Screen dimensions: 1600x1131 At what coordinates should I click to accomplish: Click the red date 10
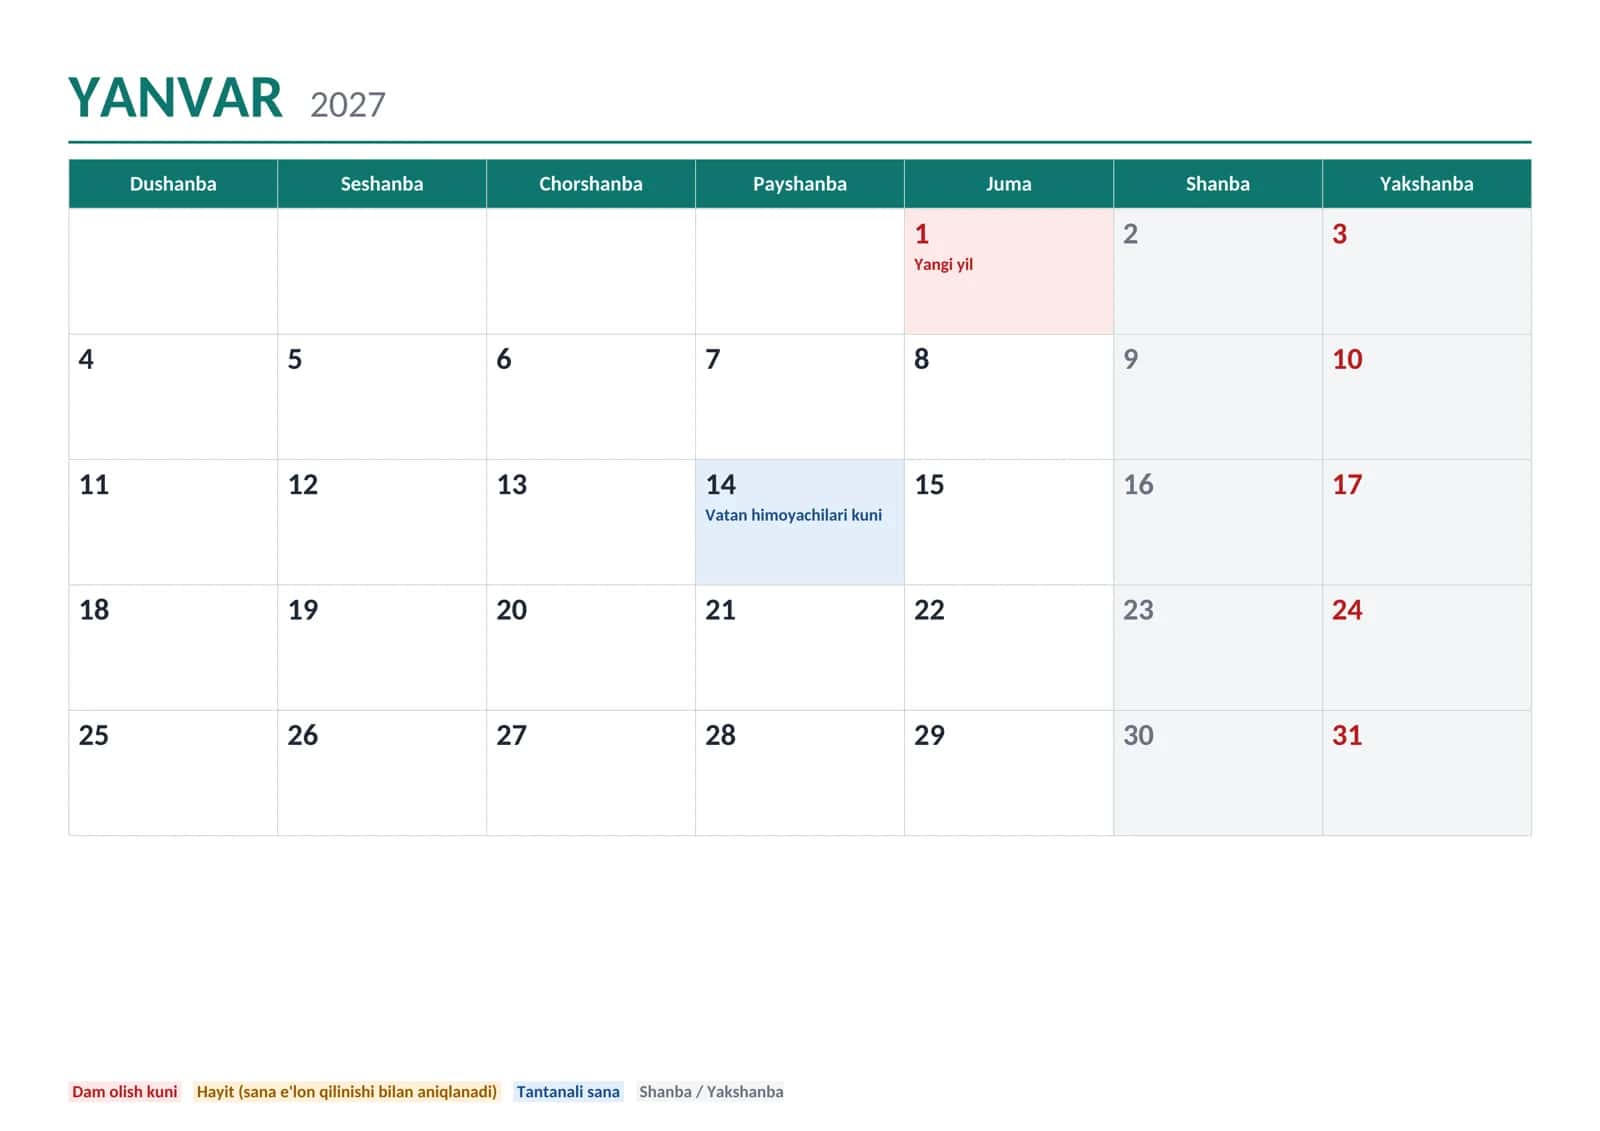1347,359
